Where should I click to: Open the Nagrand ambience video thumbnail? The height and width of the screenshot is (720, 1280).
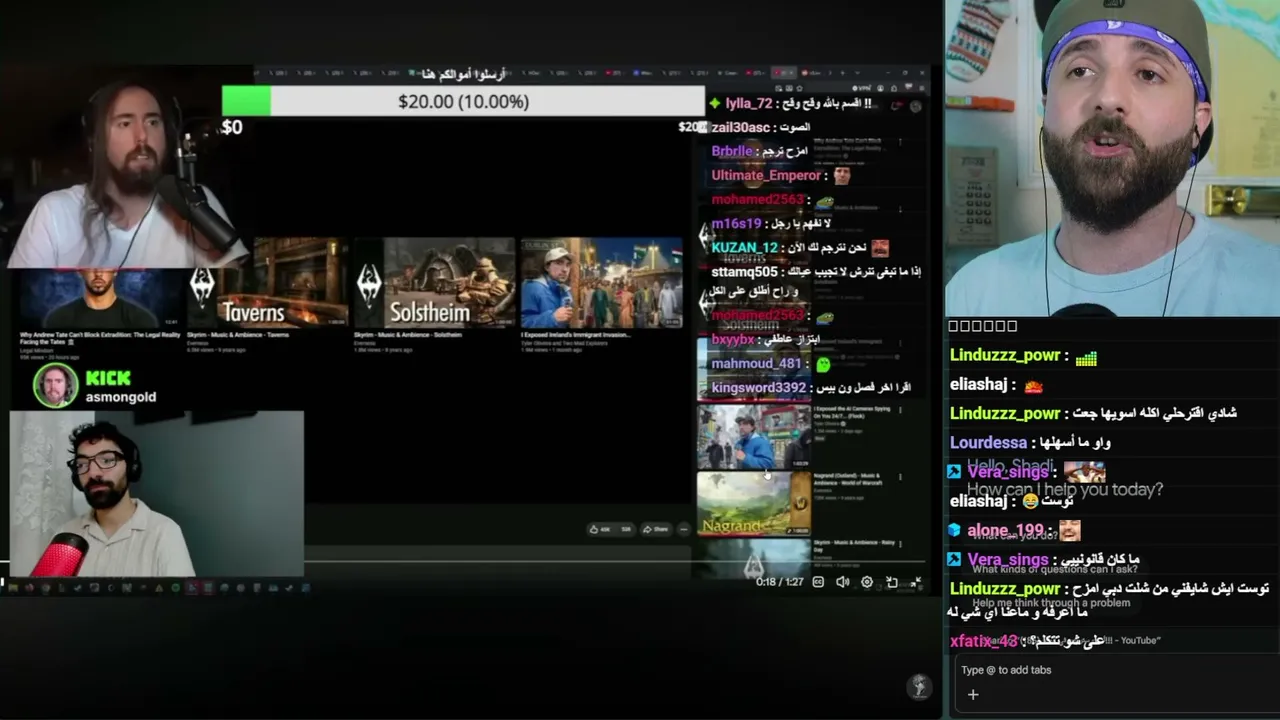pos(754,503)
